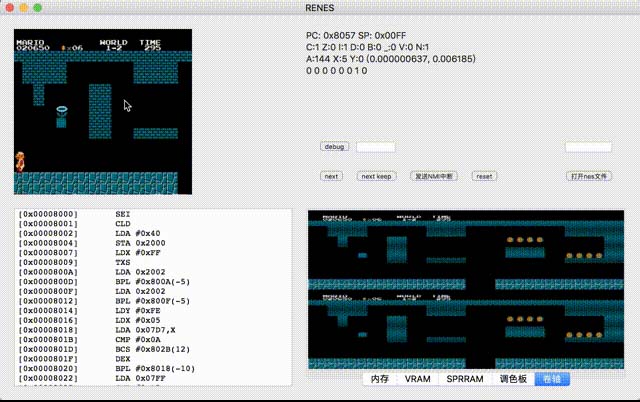
Task: Reset the emulator with reset button
Action: 485,176
